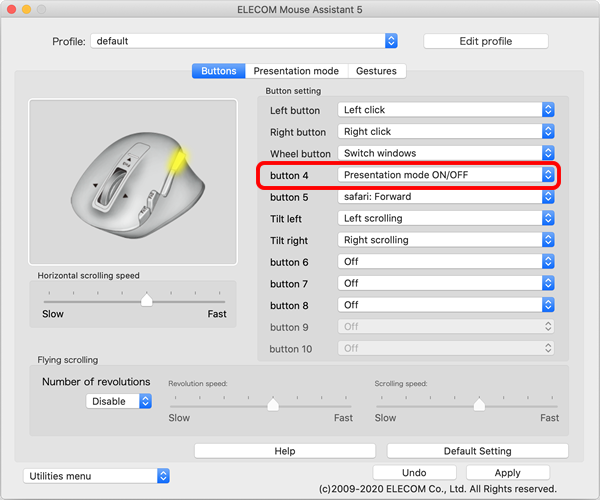Open Number of revolutions dropdown showing Disable
Image resolution: width=600 pixels, height=500 pixels.
(x=119, y=401)
